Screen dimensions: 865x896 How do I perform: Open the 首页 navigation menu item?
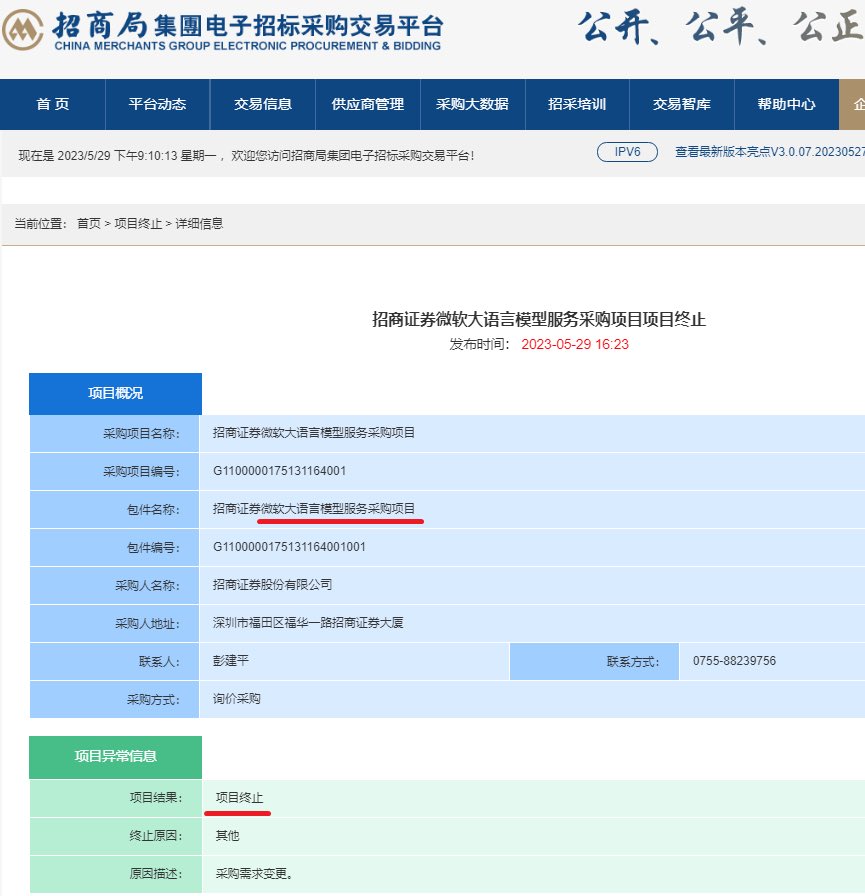53,104
